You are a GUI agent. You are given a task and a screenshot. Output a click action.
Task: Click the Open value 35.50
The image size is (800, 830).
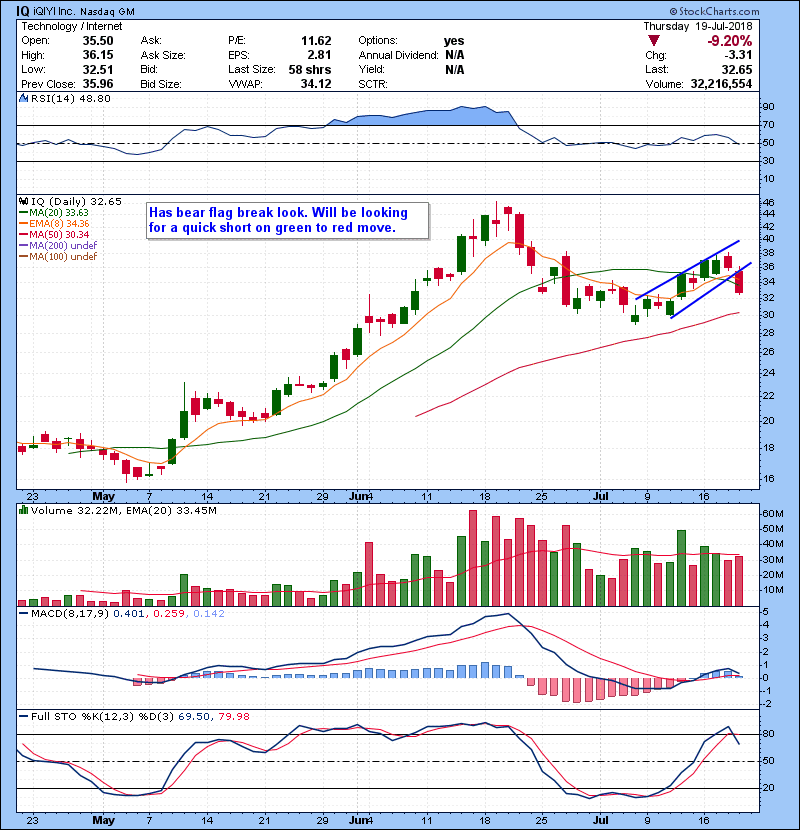(x=98, y=41)
